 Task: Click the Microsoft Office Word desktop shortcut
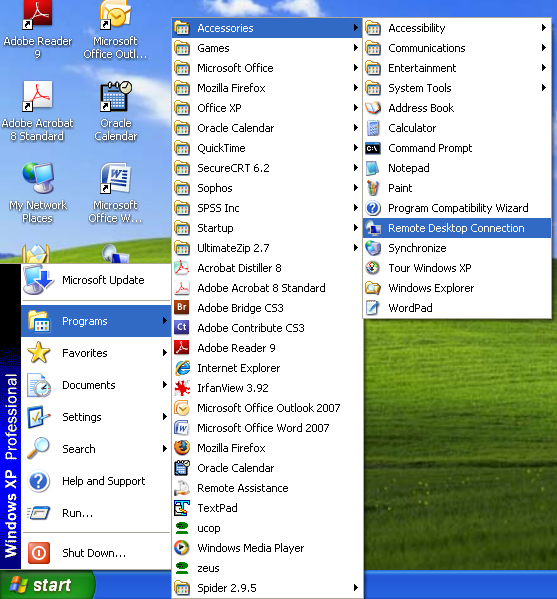[x=115, y=193]
